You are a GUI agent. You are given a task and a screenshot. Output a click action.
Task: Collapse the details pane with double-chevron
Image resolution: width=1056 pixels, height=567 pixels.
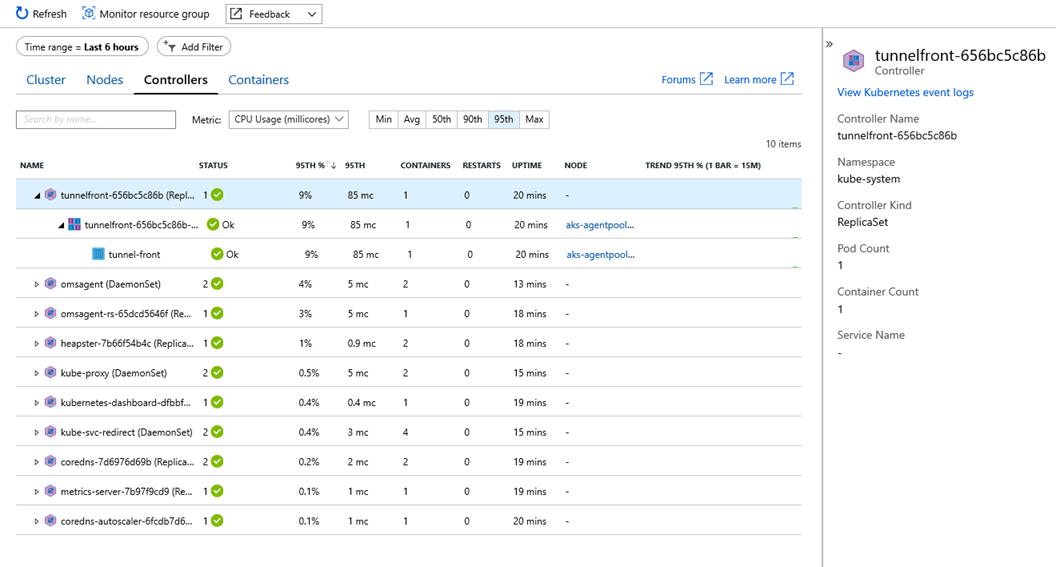pos(829,44)
